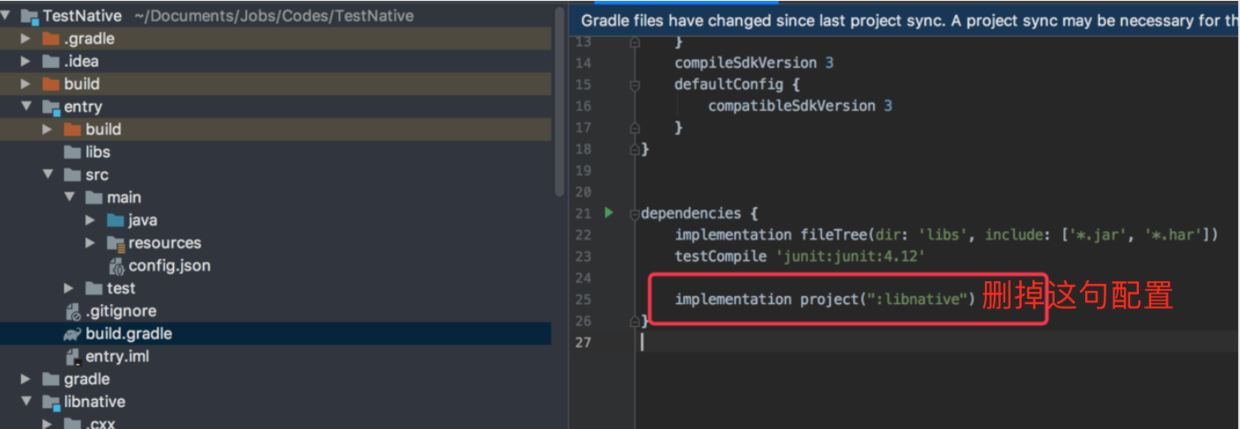The image size is (1240, 429).
Task: Click the .gitignore file icon
Action: point(72,311)
